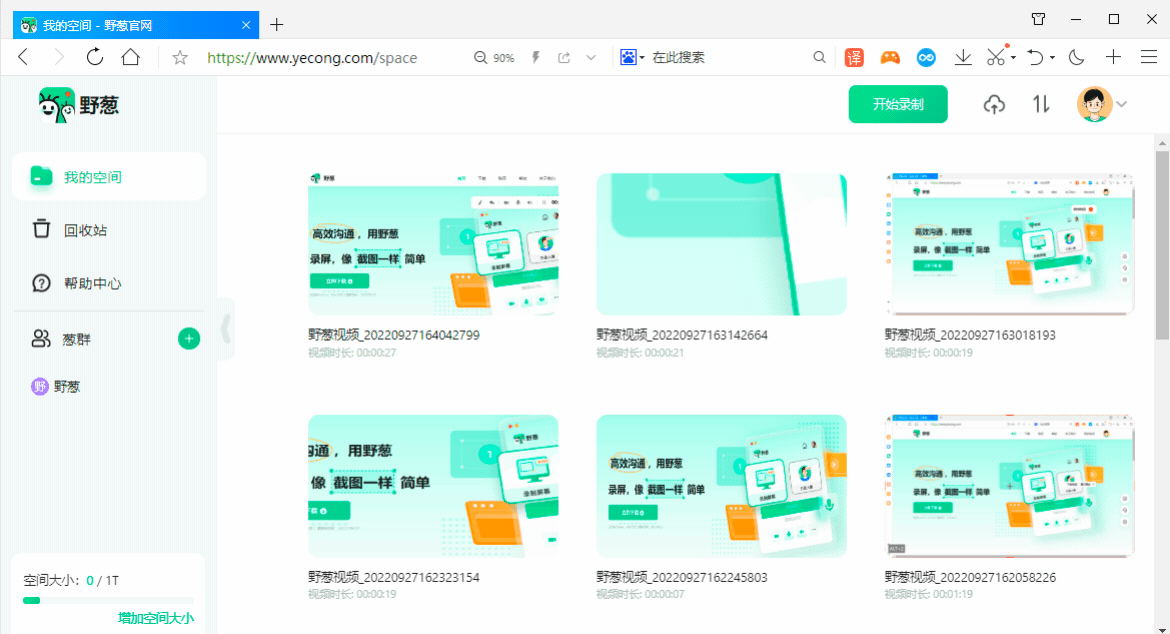This screenshot has height=634, width=1170.
Task: Click the search magnifier icon
Action: click(x=819, y=57)
